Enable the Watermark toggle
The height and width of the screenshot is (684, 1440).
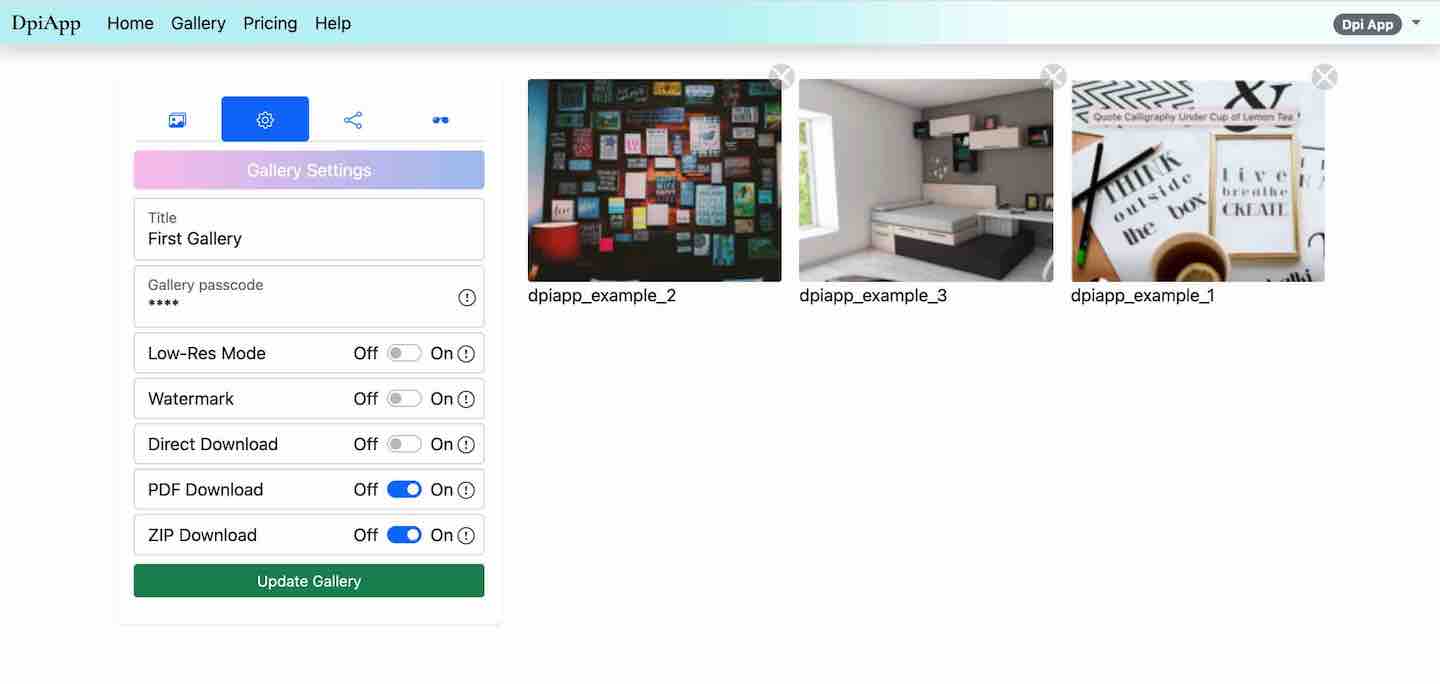click(x=404, y=399)
